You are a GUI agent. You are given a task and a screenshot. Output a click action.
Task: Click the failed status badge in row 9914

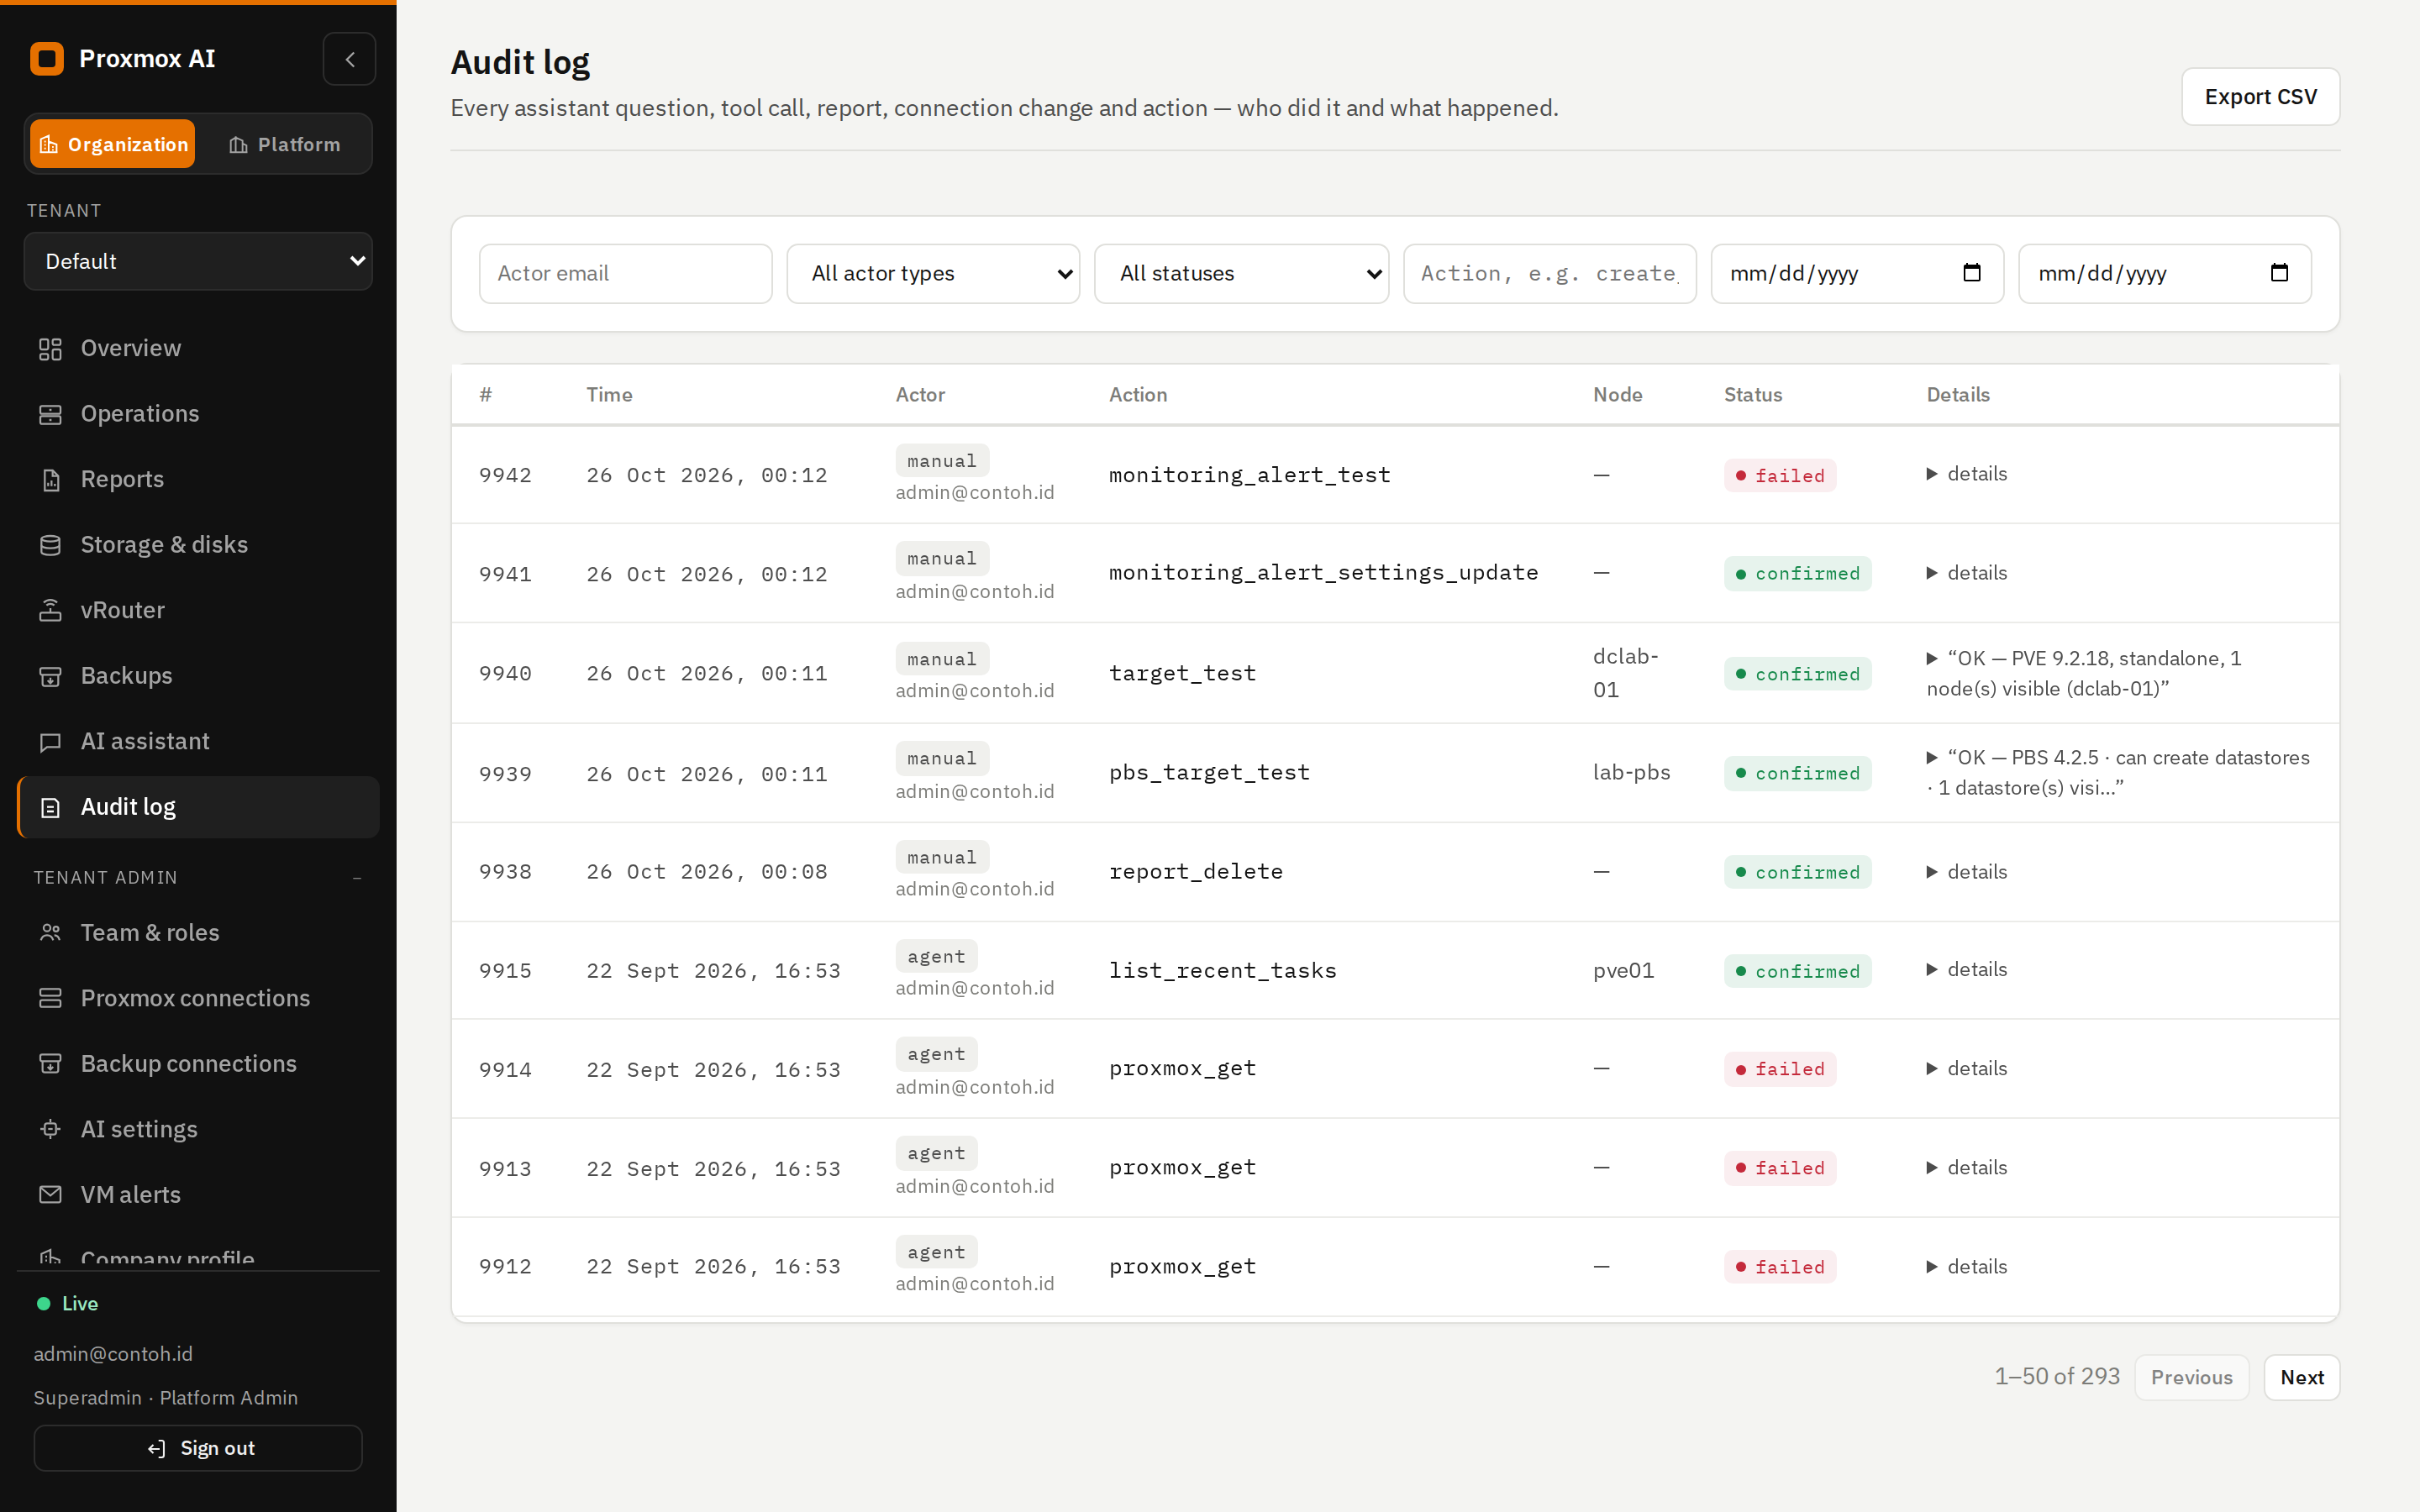pyautogui.click(x=1779, y=1069)
